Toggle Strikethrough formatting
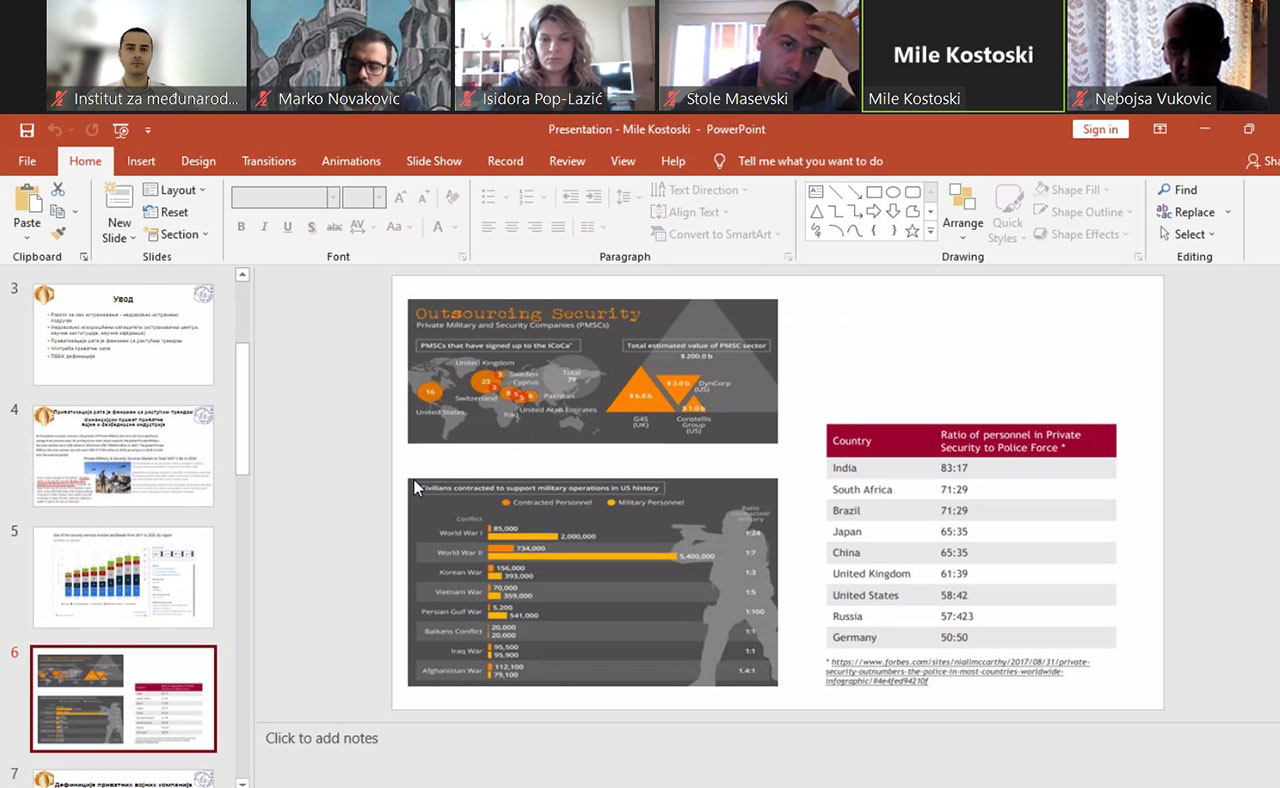1280x788 pixels. click(x=335, y=227)
